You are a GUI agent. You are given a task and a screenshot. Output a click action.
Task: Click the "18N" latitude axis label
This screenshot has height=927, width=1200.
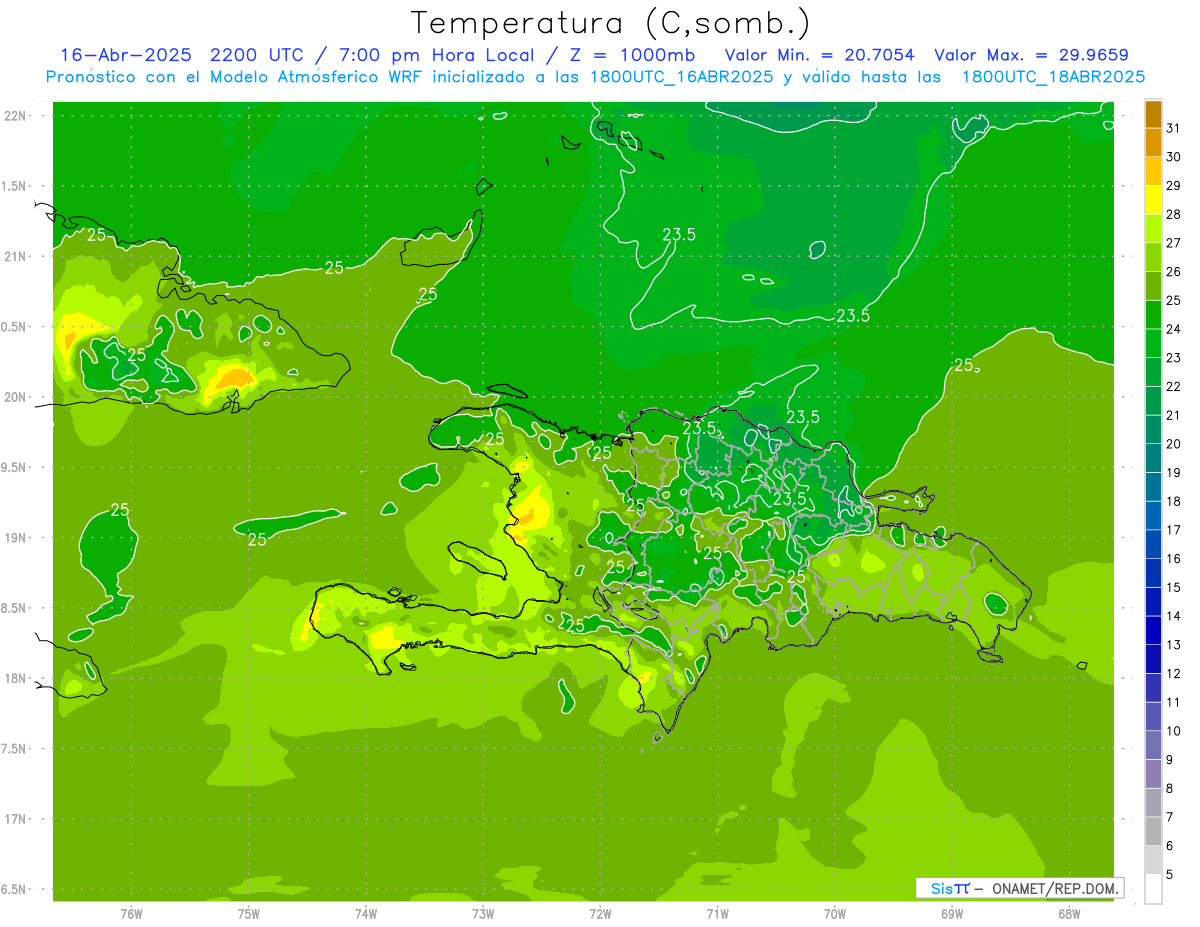[x=16, y=679]
